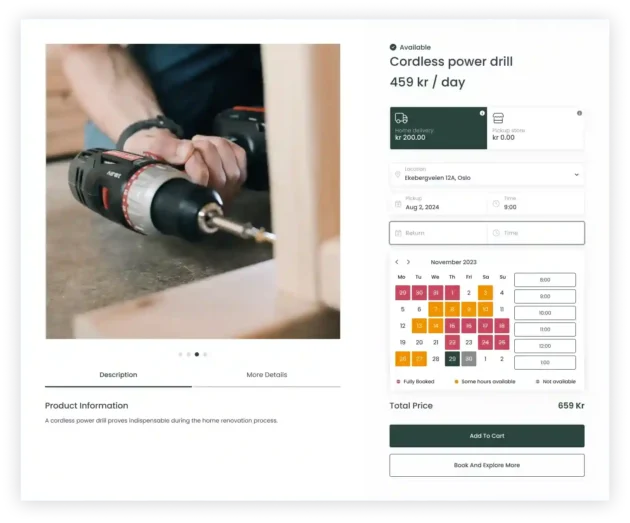Select available date 12 in calendar
Image resolution: width=630 pixels, height=523 pixels.
(x=403, y=326)
